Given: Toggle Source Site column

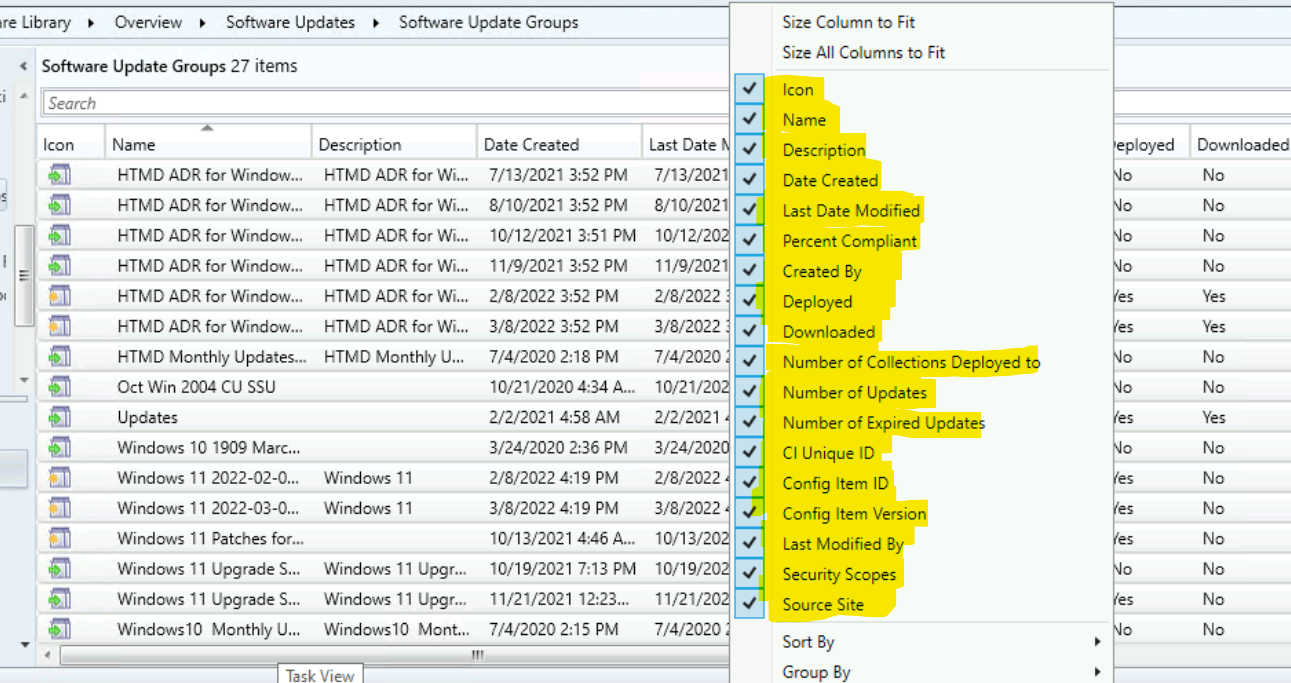Looking at the screenshot, I should click(750, 604).
